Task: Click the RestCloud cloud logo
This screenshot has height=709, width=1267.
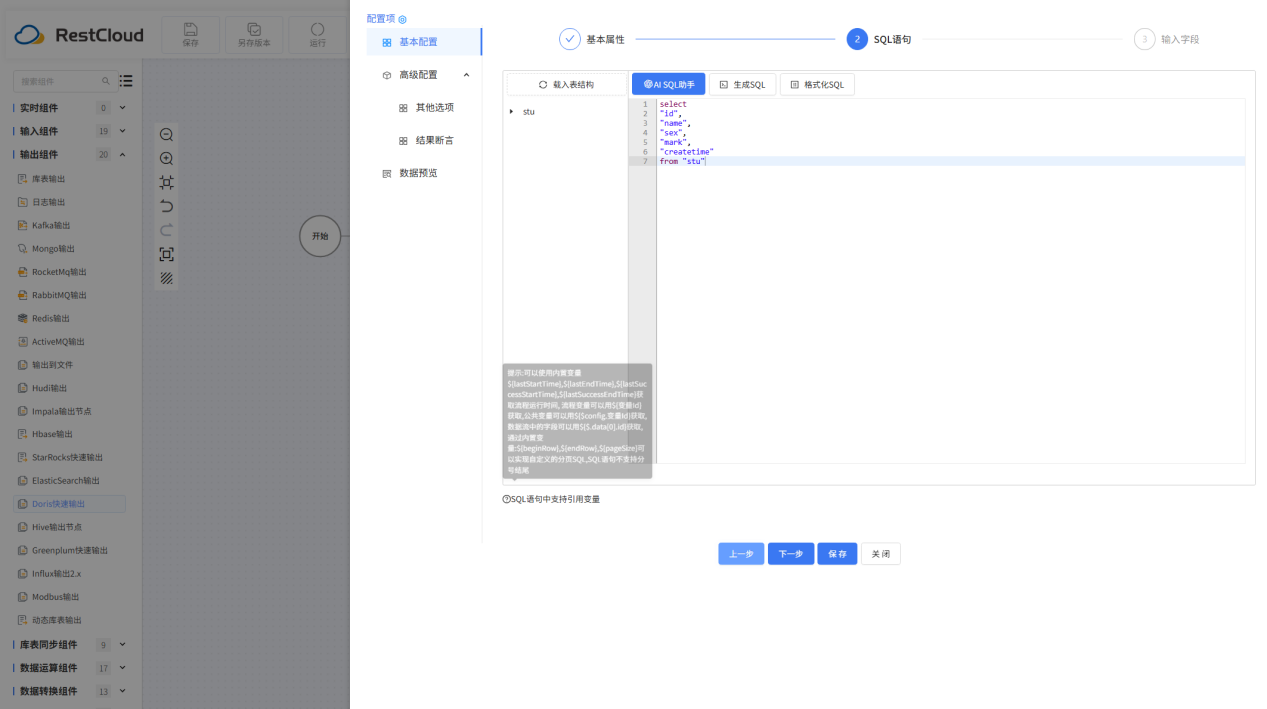Action: click(30, 36)
